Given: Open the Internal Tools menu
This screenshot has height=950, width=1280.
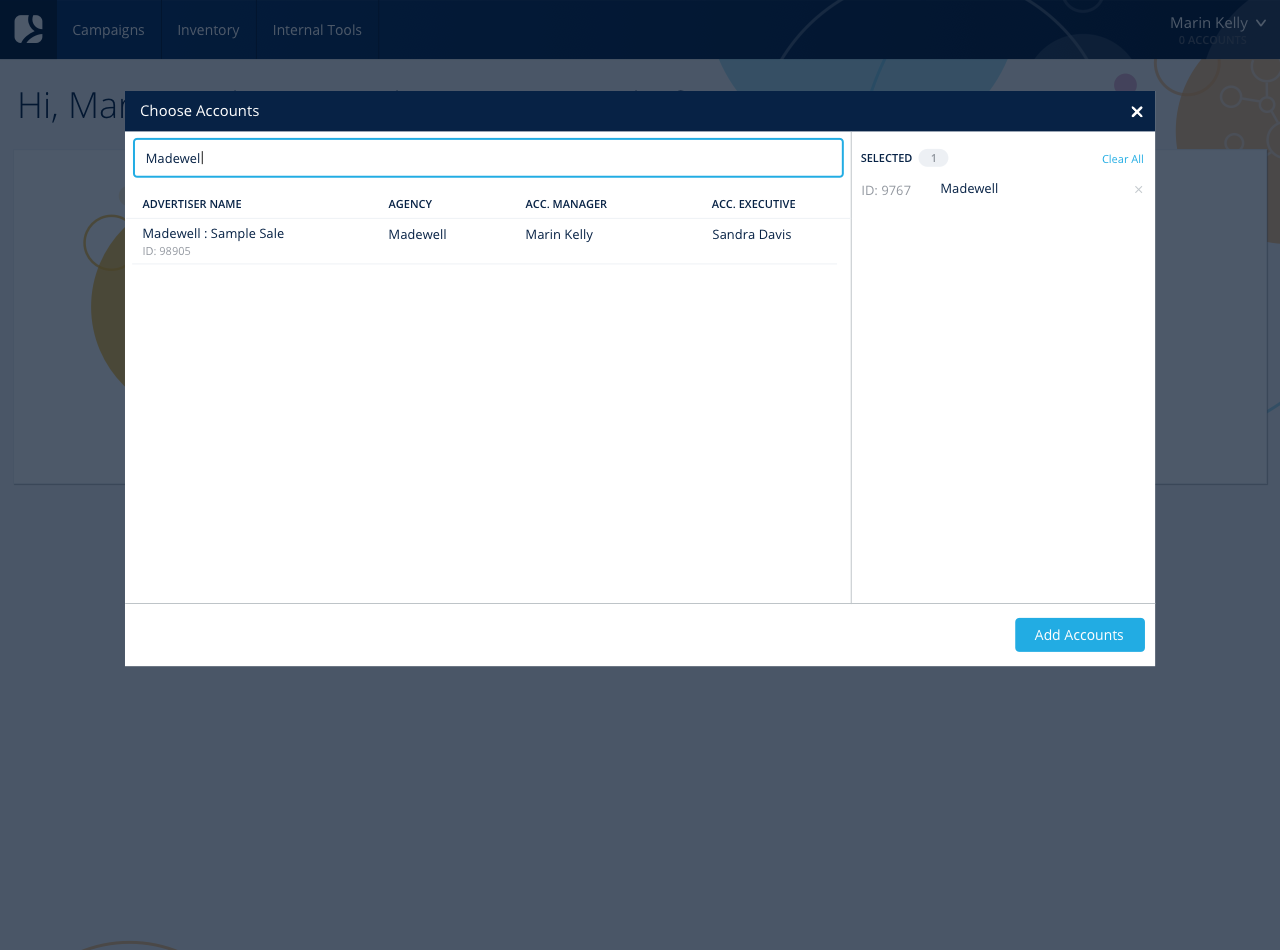Looking at the screenshot, I should [x=317, y=30].
